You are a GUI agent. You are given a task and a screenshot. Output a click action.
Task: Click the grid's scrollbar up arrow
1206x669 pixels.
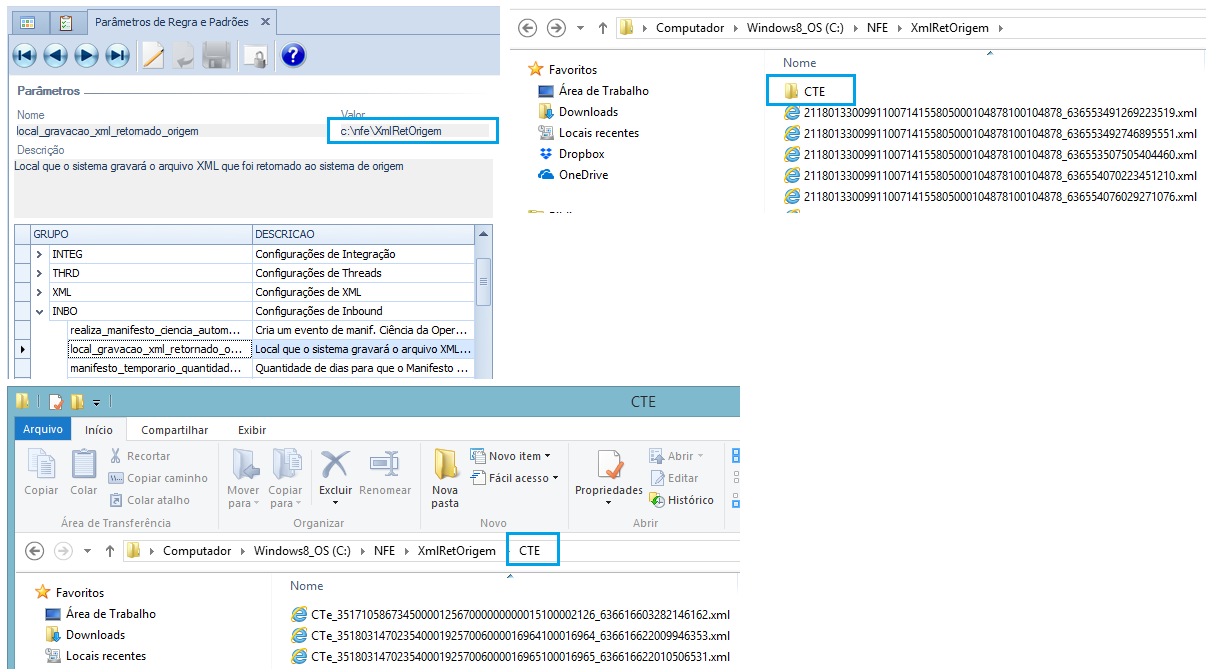tap(484, 233)
